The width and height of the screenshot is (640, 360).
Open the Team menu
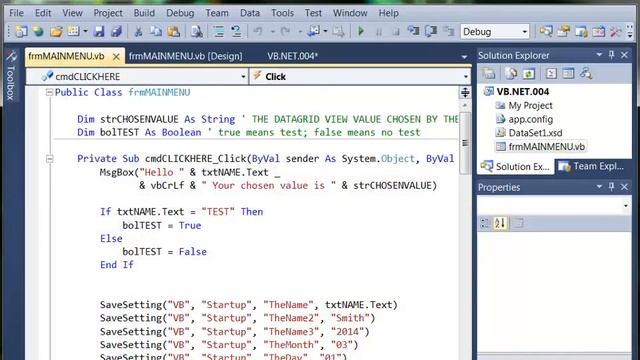[x=217, y=13]
